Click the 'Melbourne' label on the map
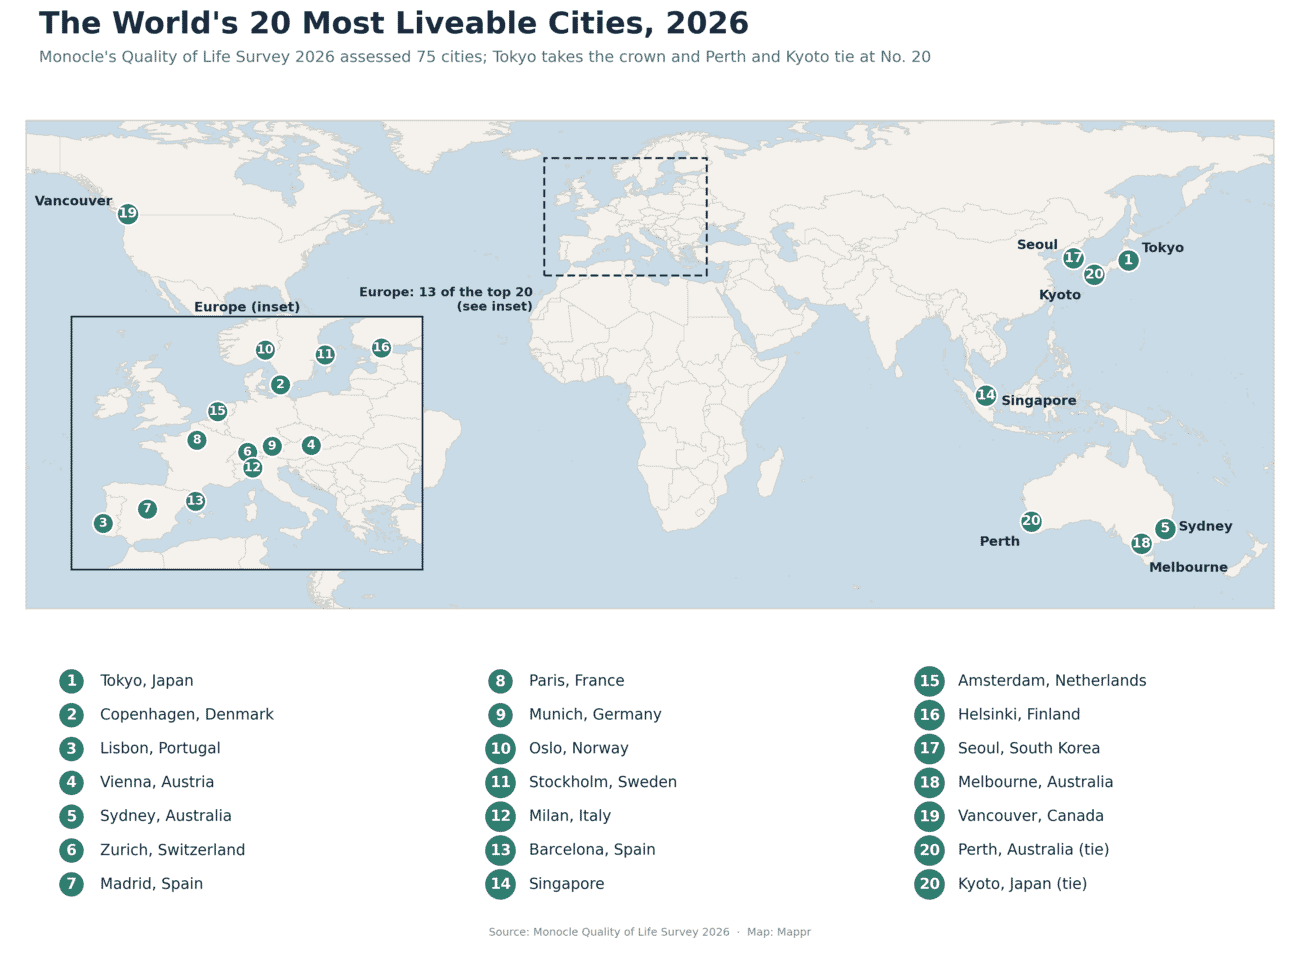1300x953 pixels. (1188, 567)
